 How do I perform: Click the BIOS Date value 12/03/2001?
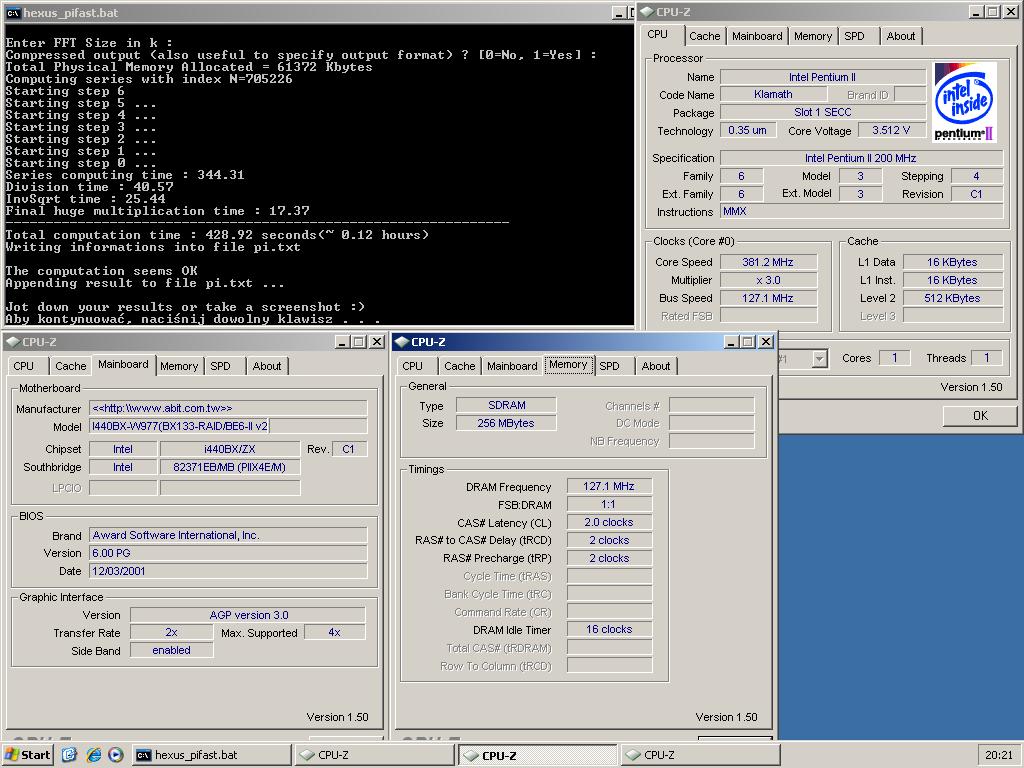(x=228, y=571)
